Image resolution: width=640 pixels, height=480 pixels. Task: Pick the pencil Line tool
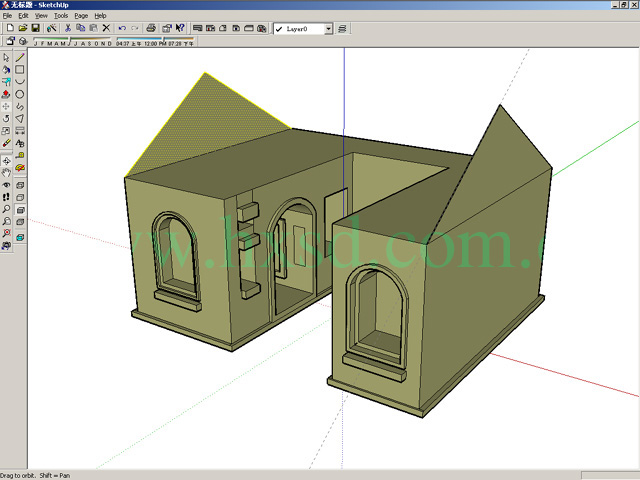[20, 58]
